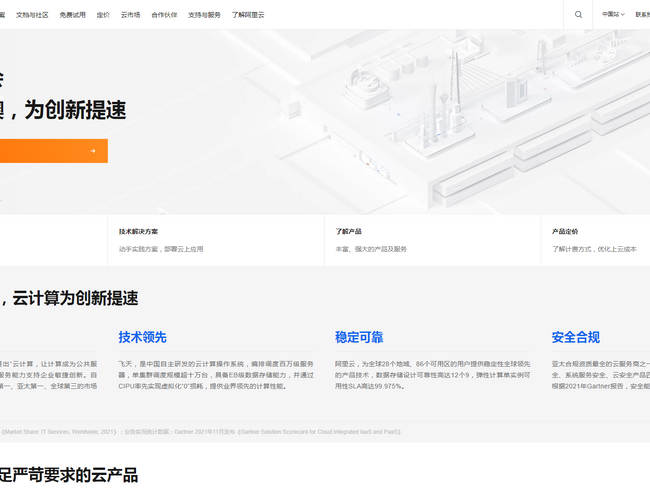
Task: Open the 技术解决方案 card
Action: [215, 240]
